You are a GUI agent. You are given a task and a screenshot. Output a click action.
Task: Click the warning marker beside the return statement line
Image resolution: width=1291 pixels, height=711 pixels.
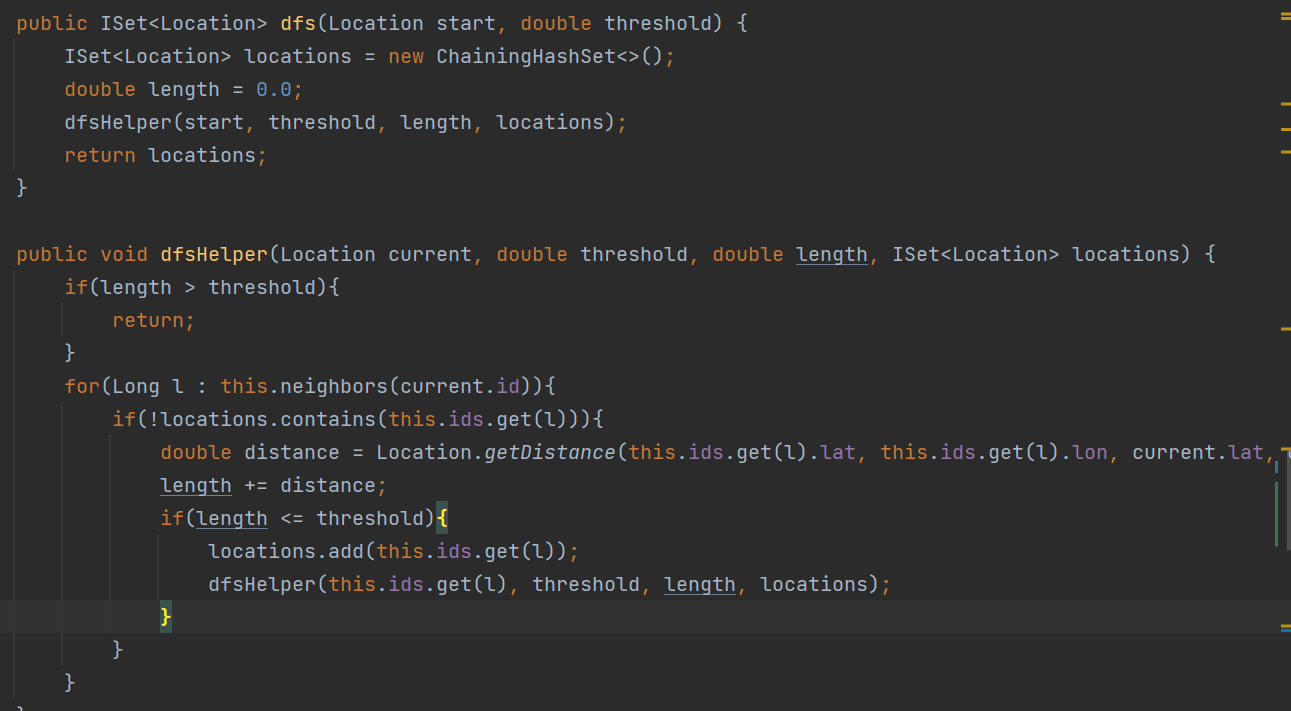1285,152
